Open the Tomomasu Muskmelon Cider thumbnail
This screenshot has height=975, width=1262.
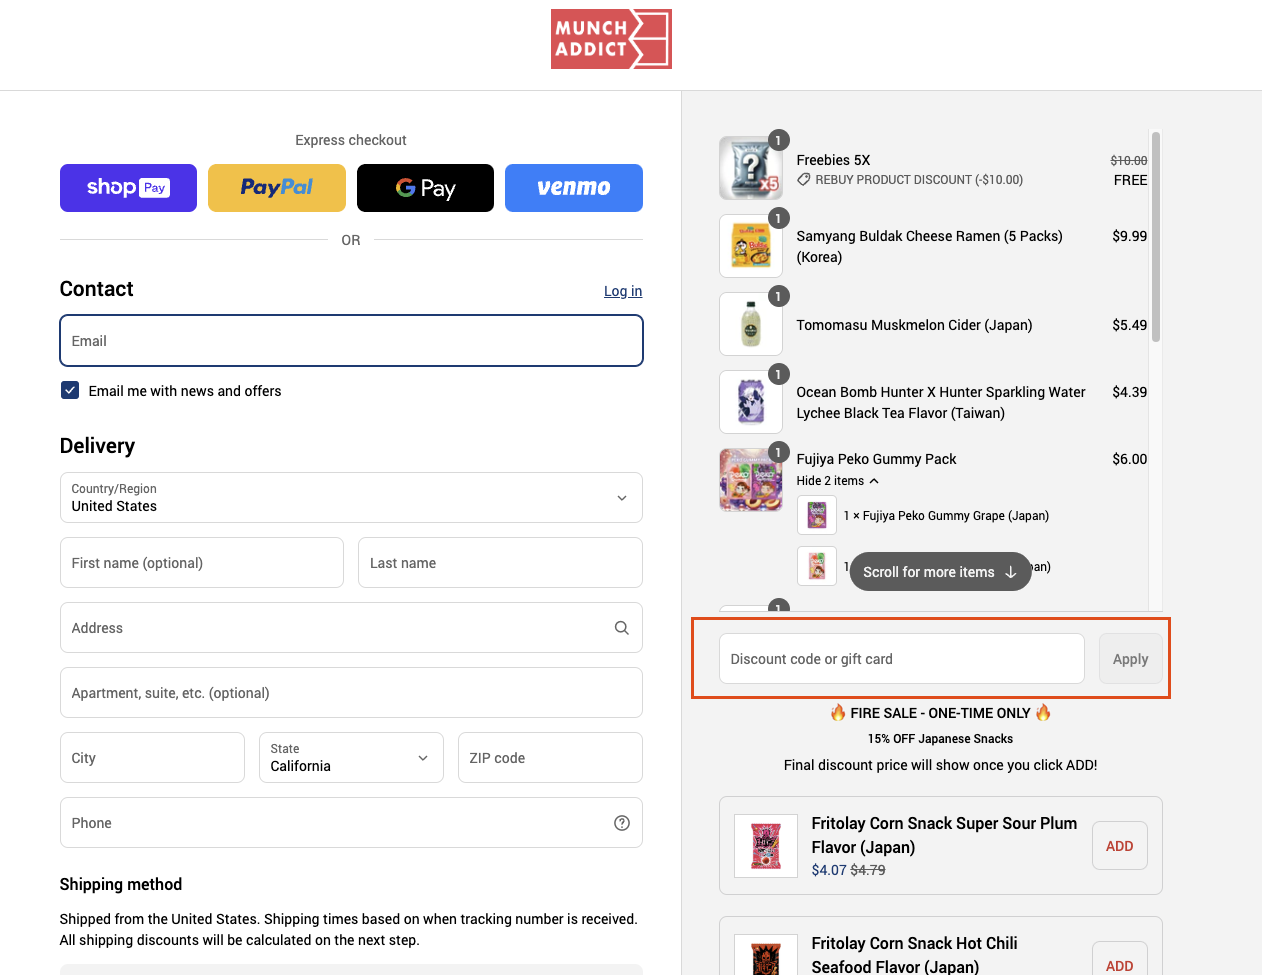(751, 324)
